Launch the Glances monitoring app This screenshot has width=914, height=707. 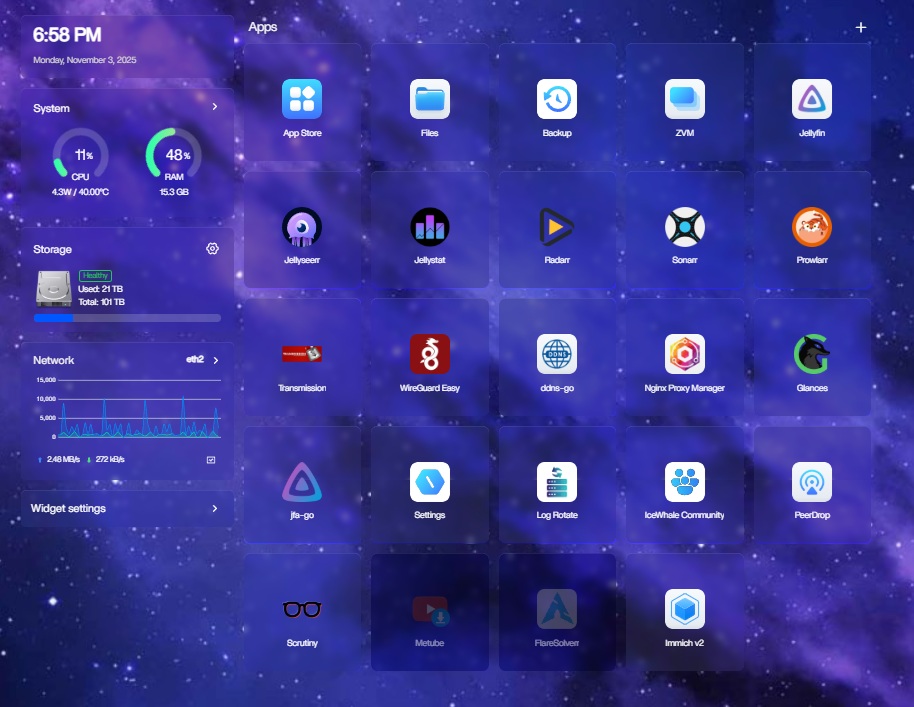pos(812,355)
